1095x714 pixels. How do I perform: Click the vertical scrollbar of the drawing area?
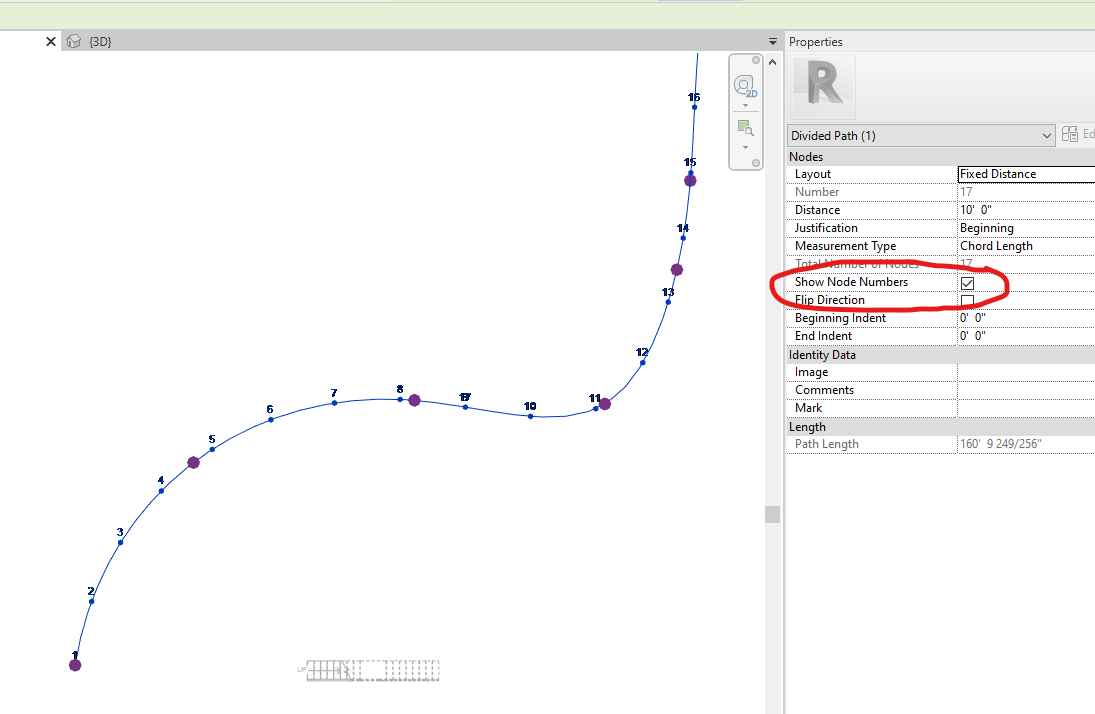772,513
